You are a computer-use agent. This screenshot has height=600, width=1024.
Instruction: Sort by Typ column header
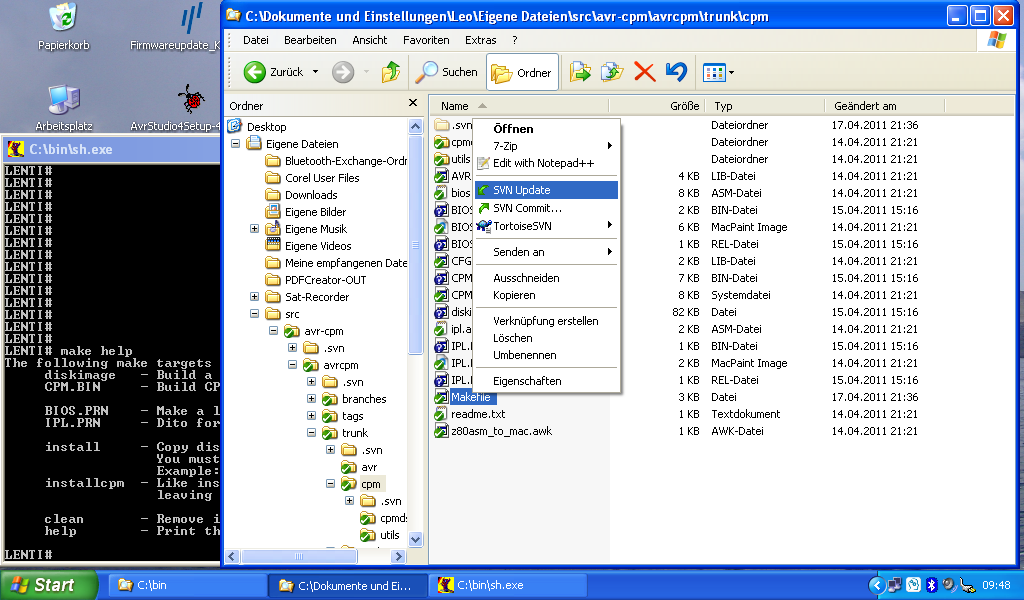765,106
